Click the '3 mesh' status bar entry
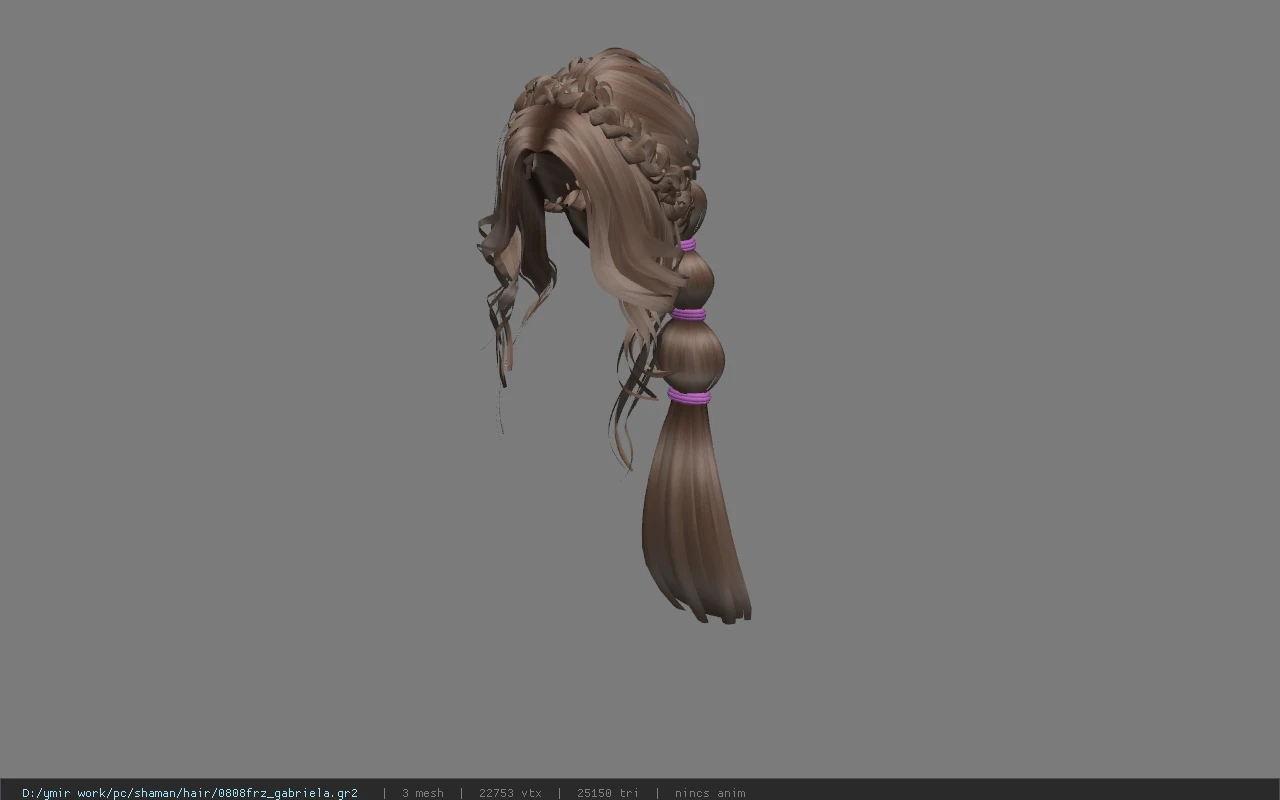This screenshot has height=800, width=1280. (423, 793)
